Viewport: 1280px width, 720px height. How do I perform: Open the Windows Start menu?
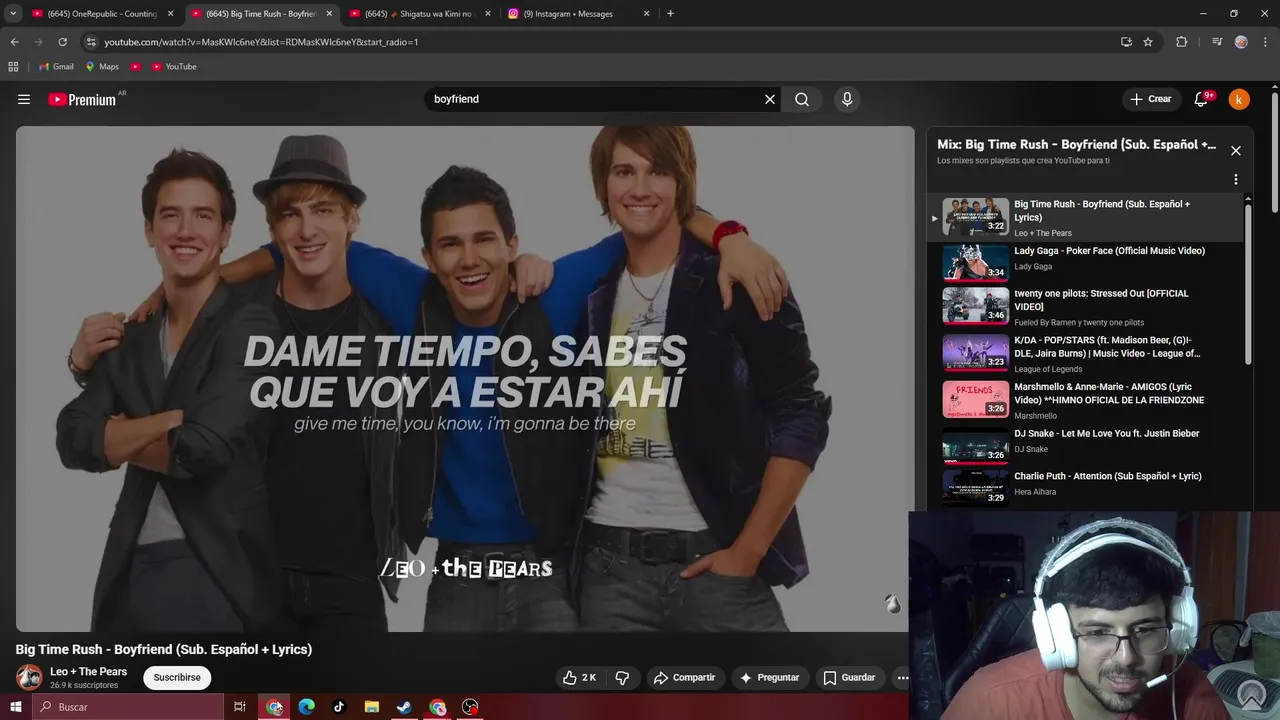pyautogui.click(x=15, y=707)
